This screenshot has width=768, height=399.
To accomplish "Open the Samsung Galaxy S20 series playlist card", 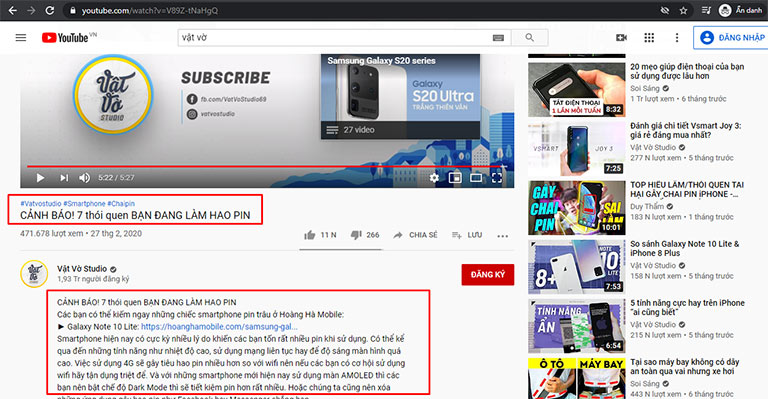I will pyautogui.click(x=400, y=96).
